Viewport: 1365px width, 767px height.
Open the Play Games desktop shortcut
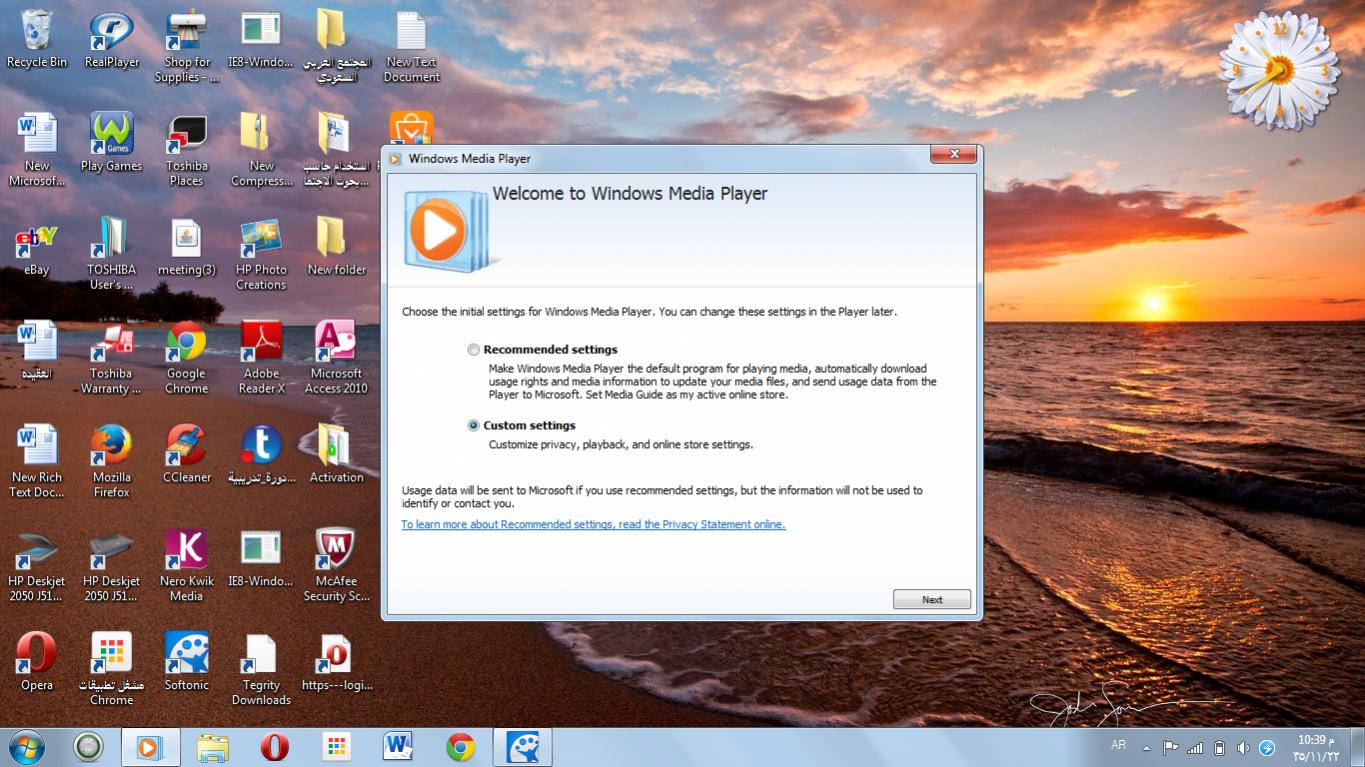point(111,143)
